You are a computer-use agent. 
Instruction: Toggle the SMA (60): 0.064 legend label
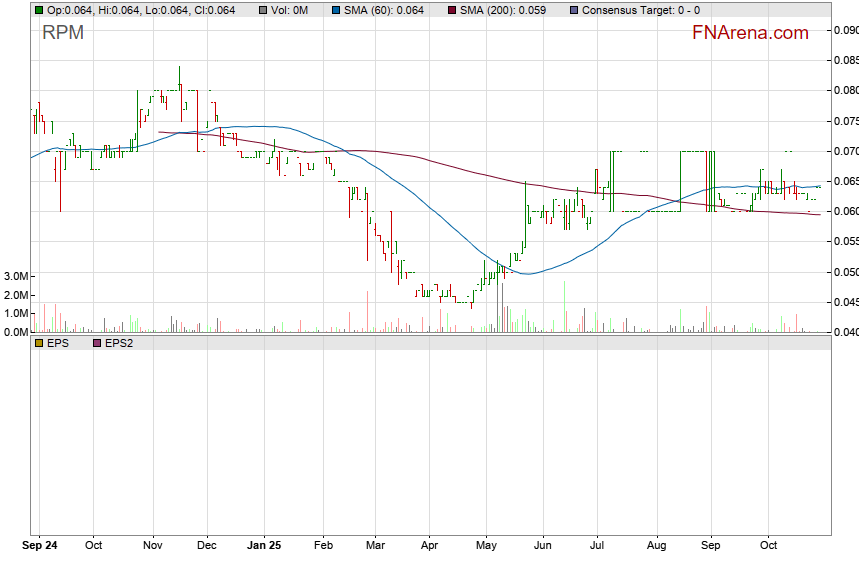pos(385,10)
